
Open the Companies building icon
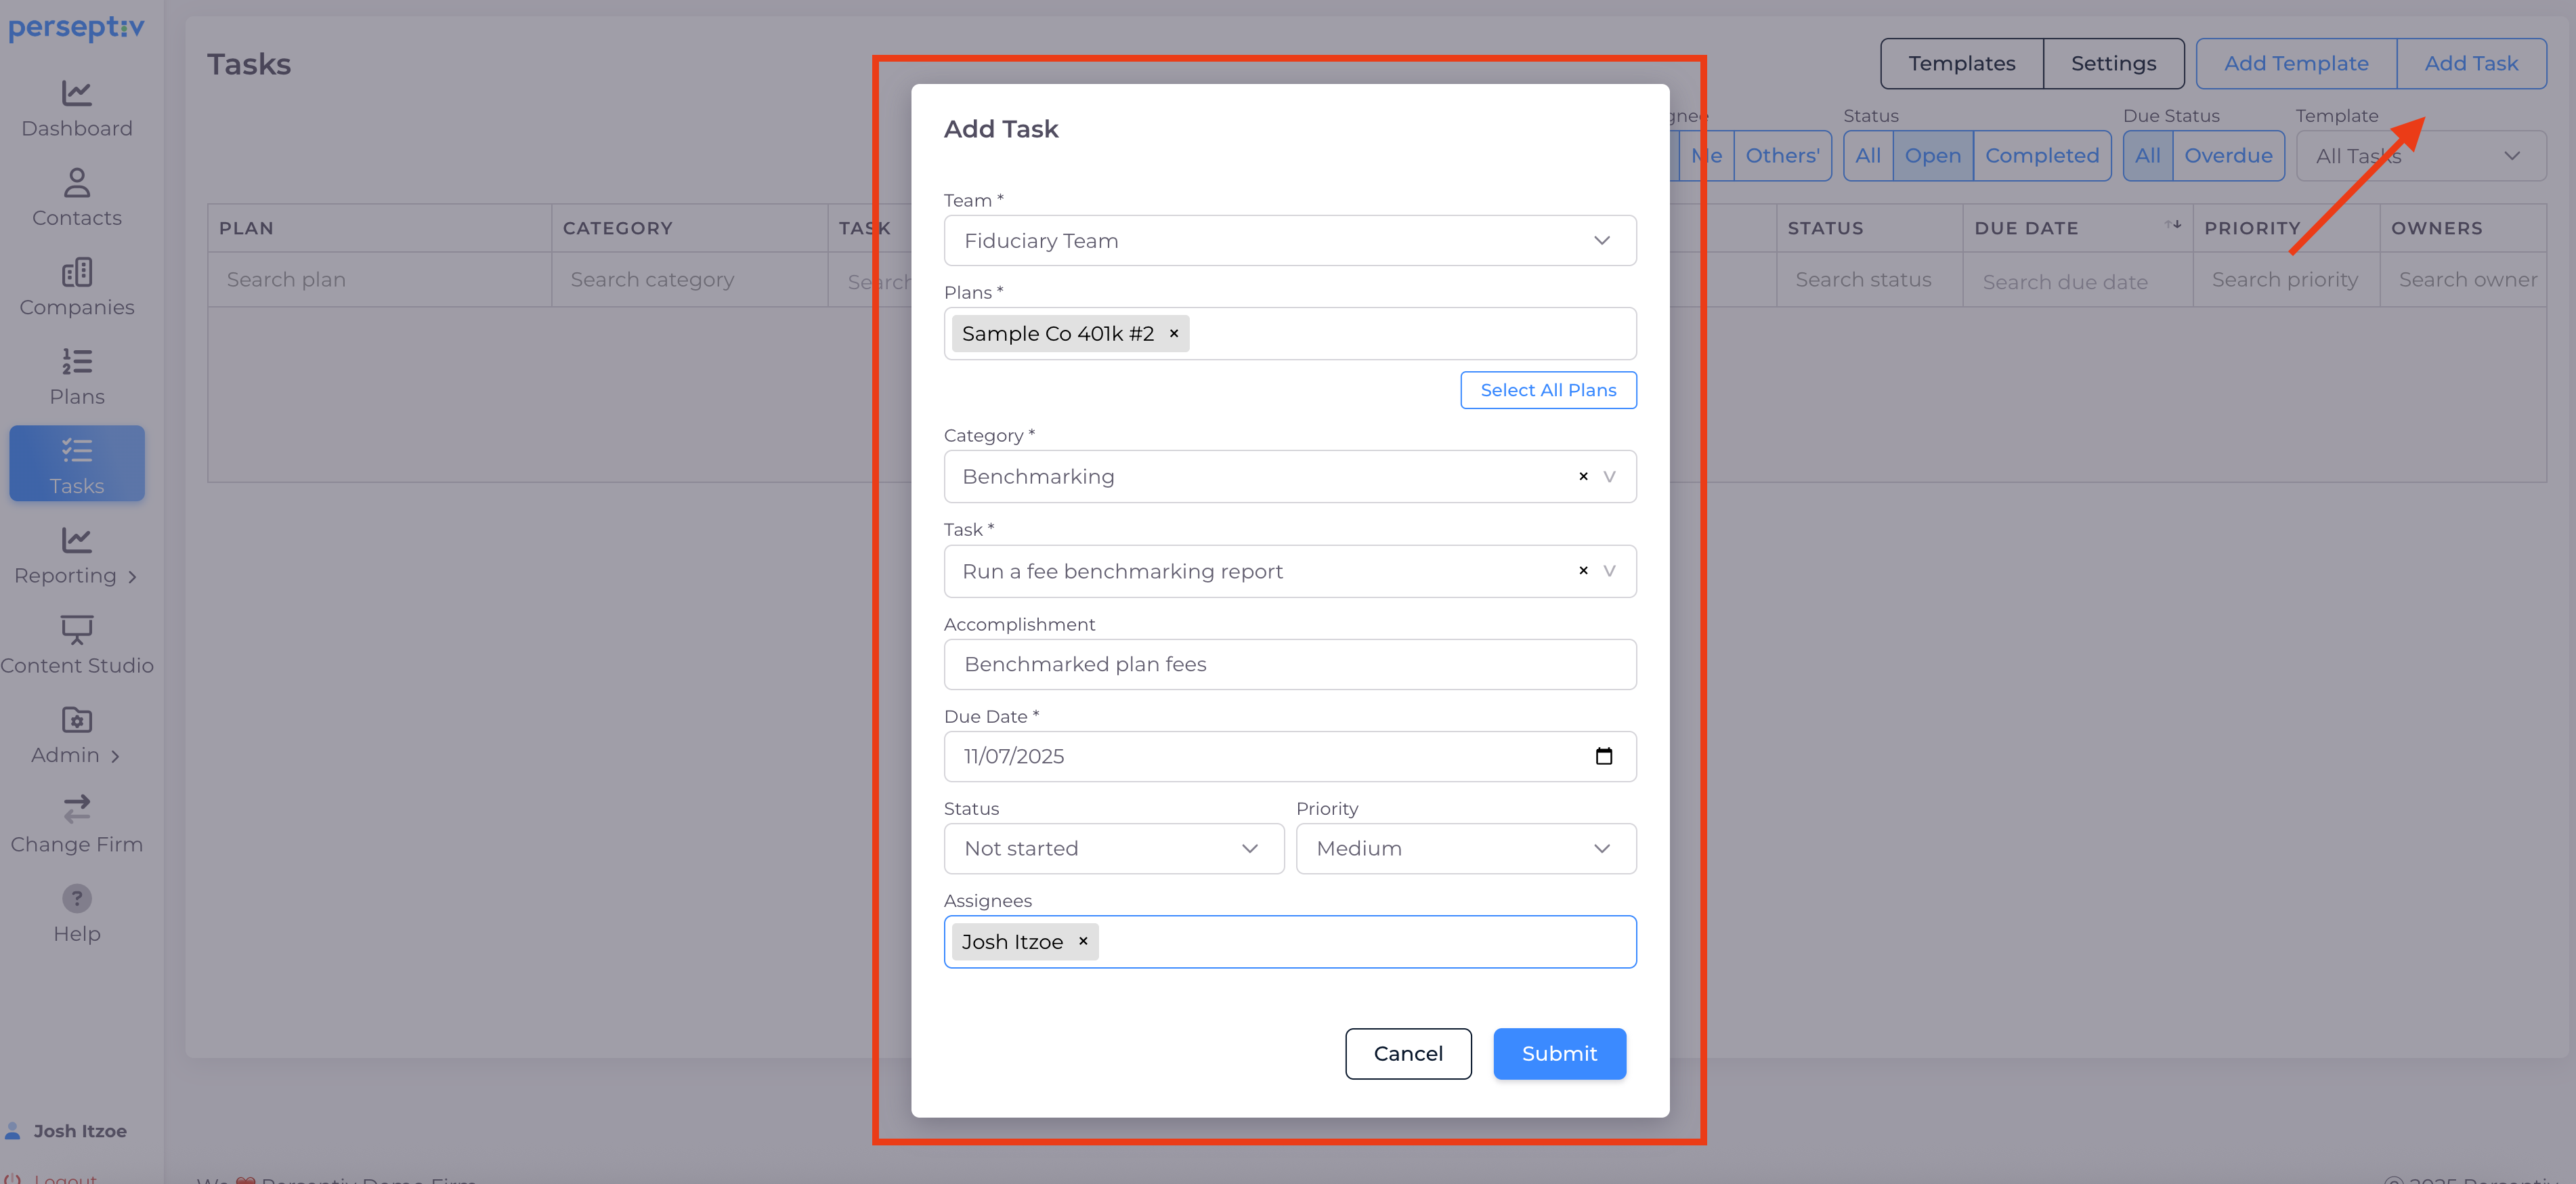coord(76,272)
